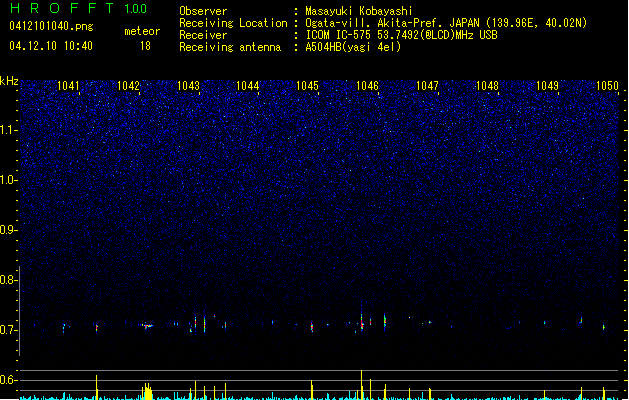This screenshot has width=629, height=400.
Task: Select observer name Masayuki Kobayashi
Action: click(x=359, y=11)
